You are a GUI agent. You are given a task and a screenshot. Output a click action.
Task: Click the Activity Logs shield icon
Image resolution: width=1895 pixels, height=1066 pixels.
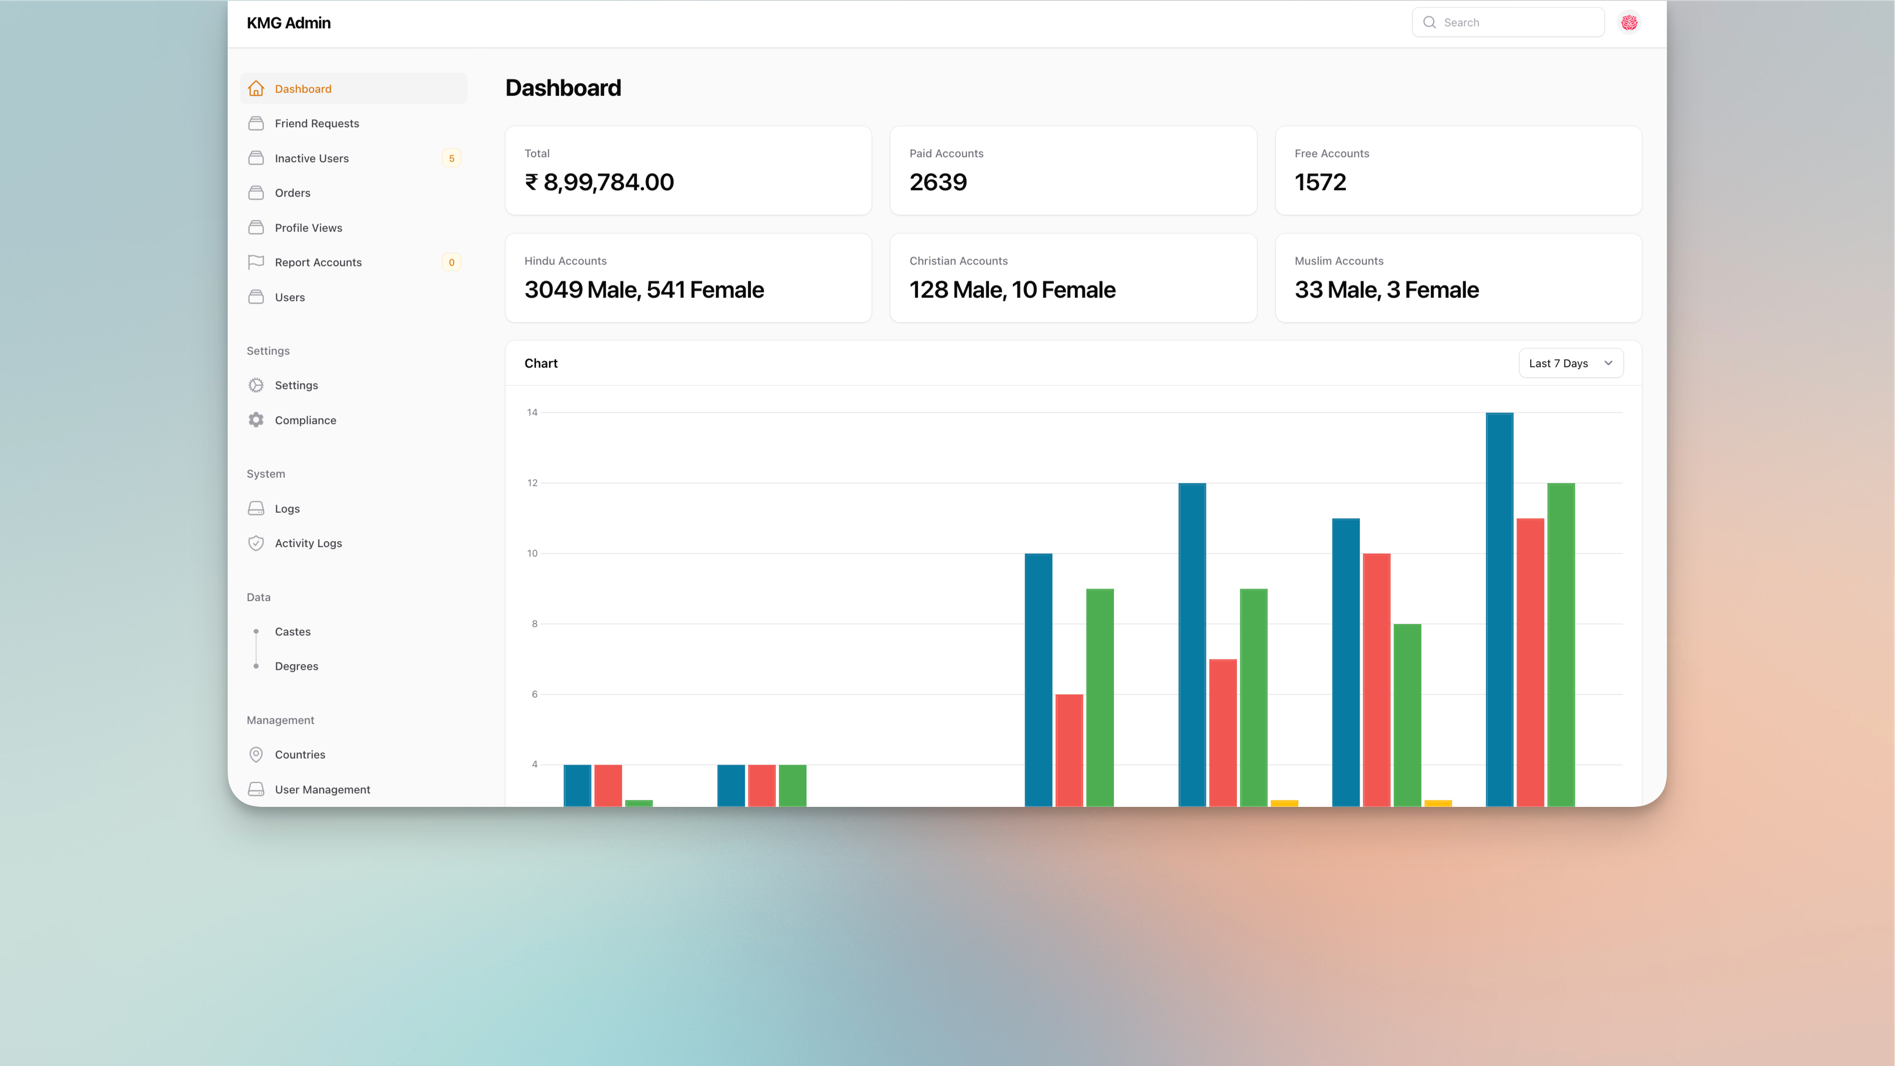[x=256, y=543]
